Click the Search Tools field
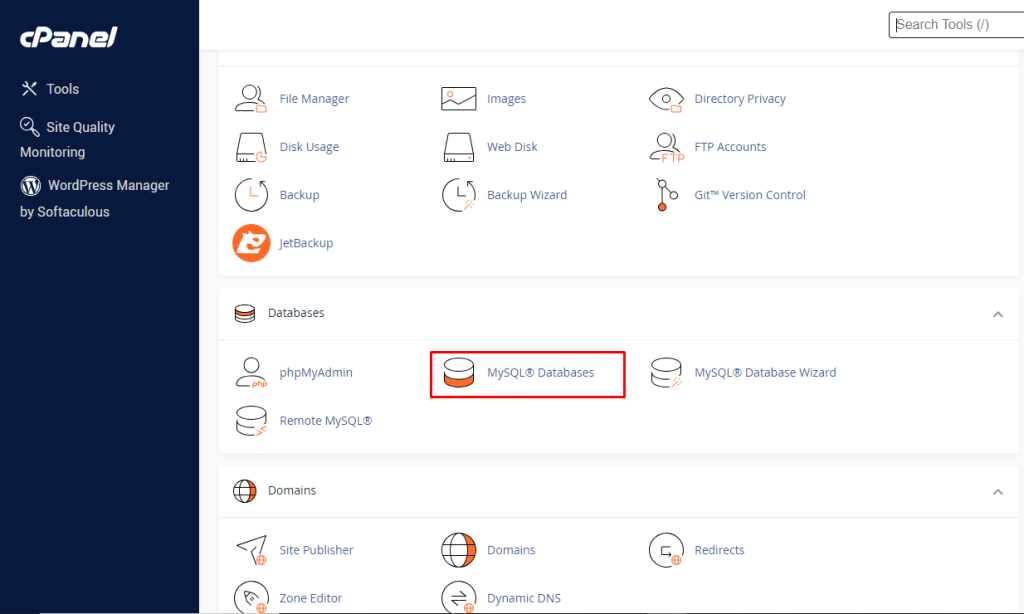 [956, 24]
